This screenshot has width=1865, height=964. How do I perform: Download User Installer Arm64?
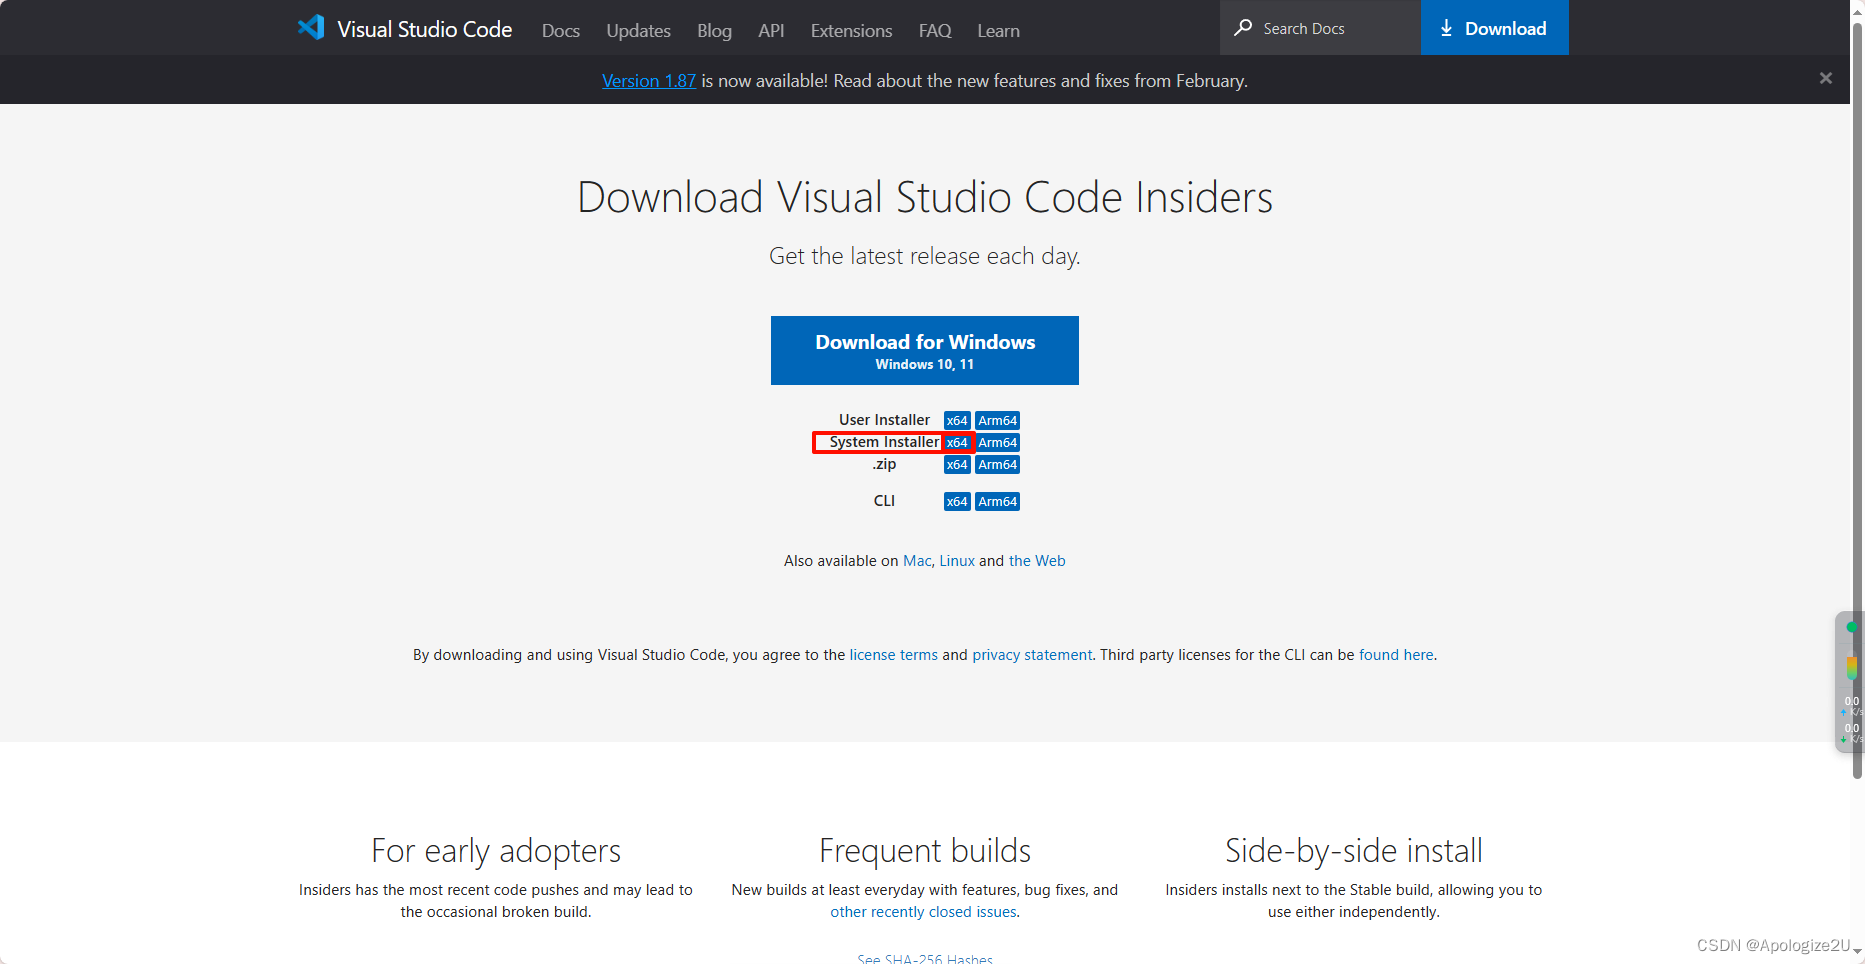(x=997, y=420)
